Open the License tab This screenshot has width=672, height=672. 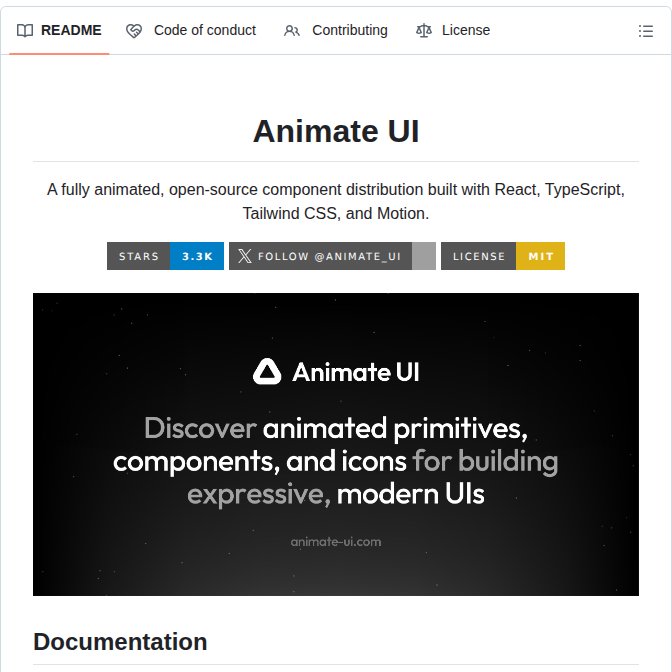coord(453,31)
